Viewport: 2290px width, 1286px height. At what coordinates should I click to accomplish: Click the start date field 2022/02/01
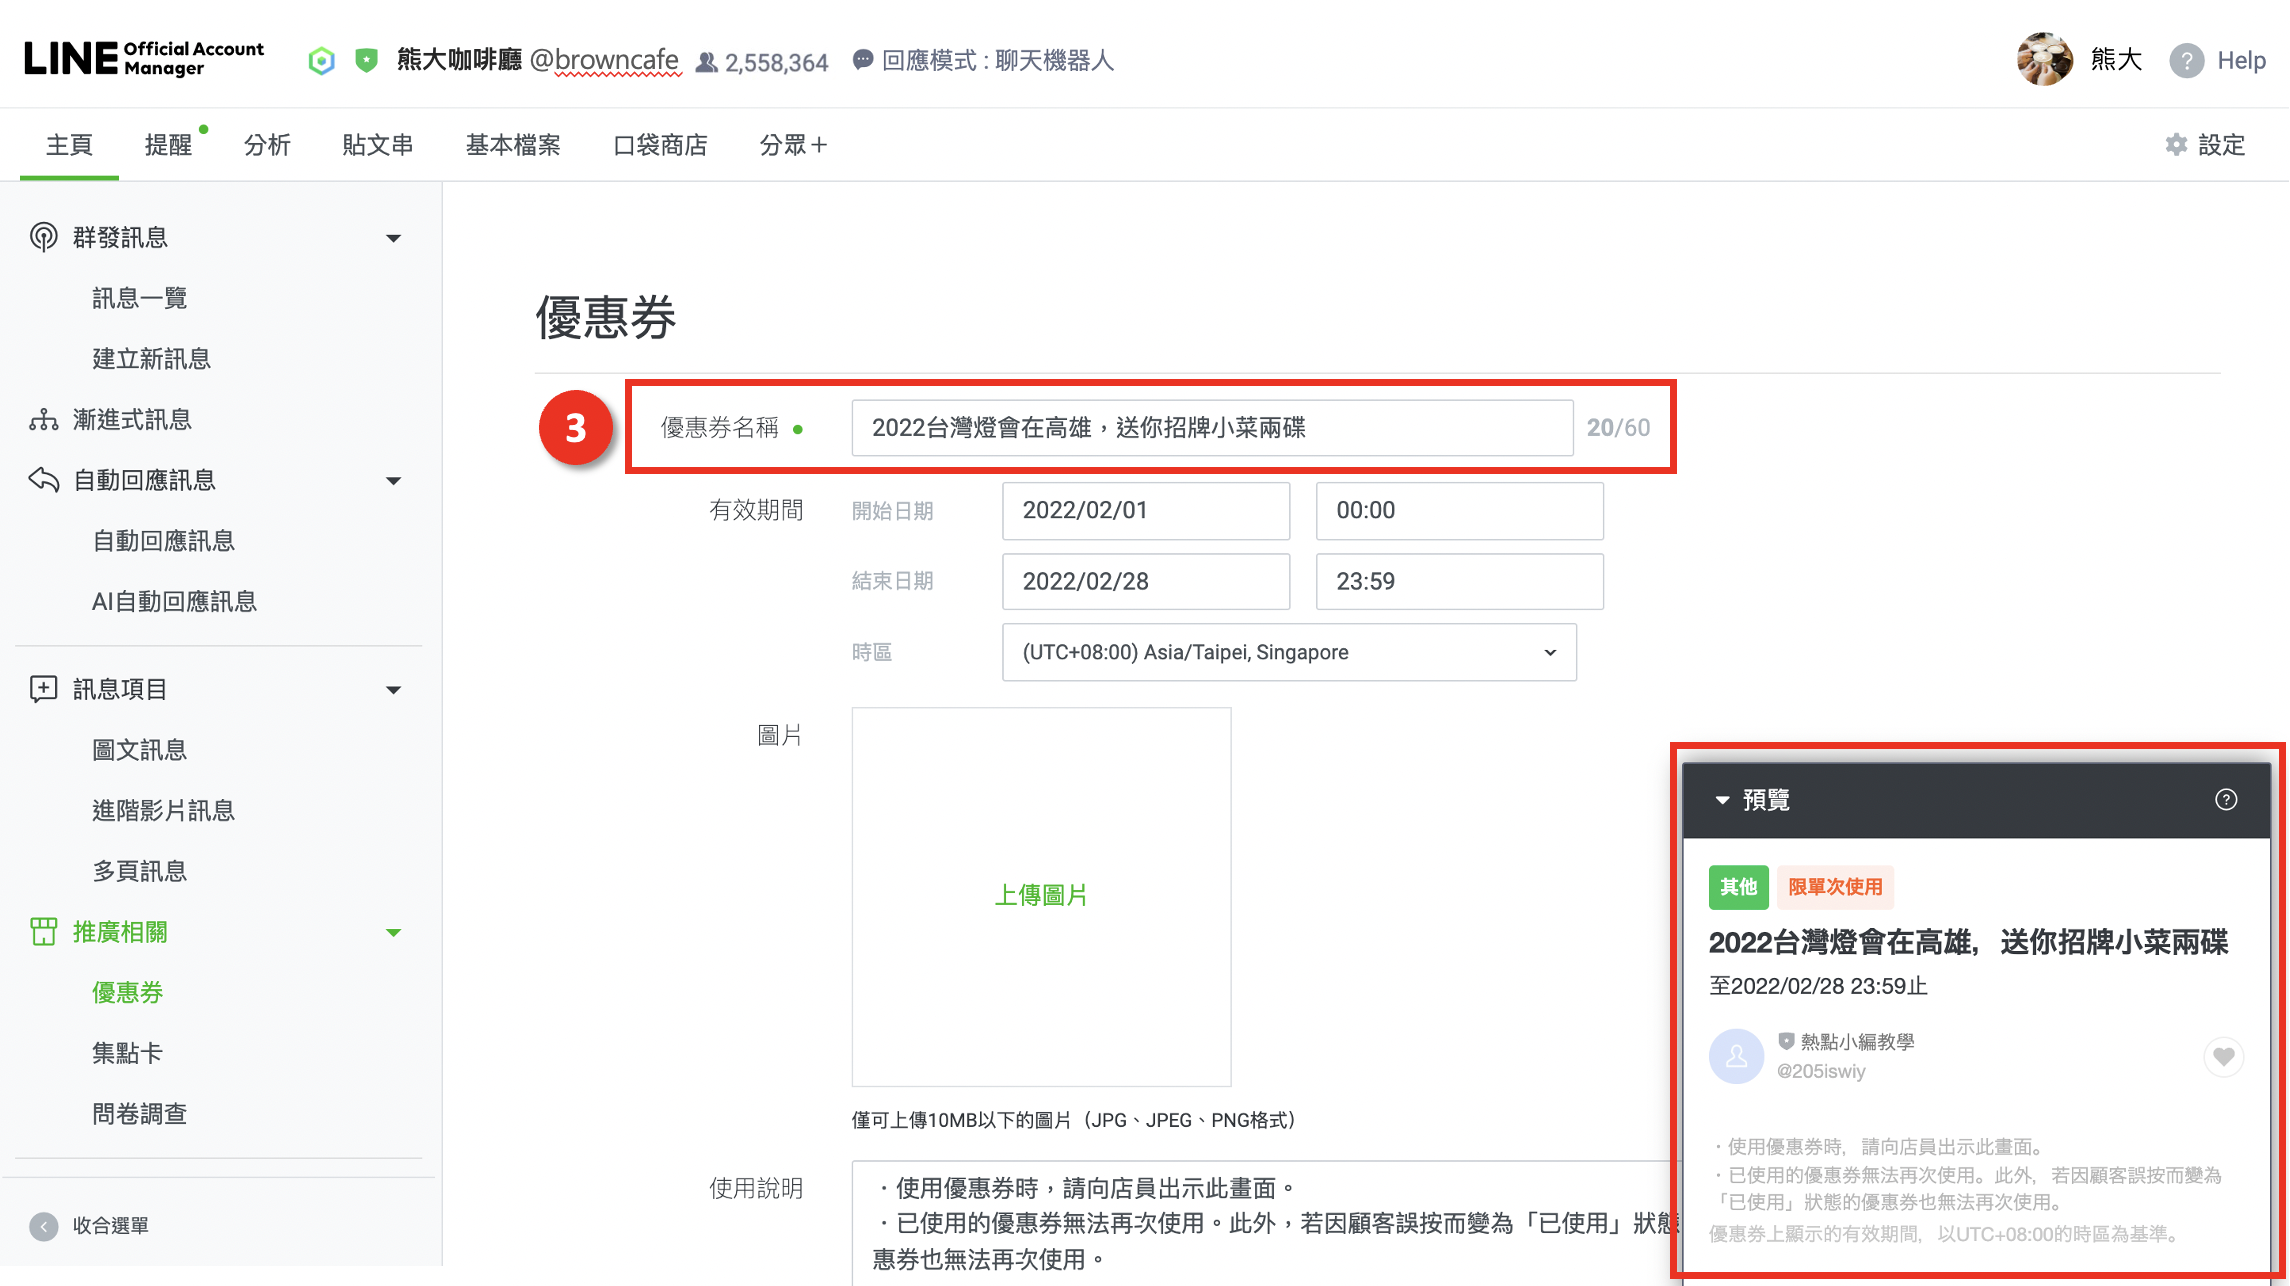pos(1145,511)
